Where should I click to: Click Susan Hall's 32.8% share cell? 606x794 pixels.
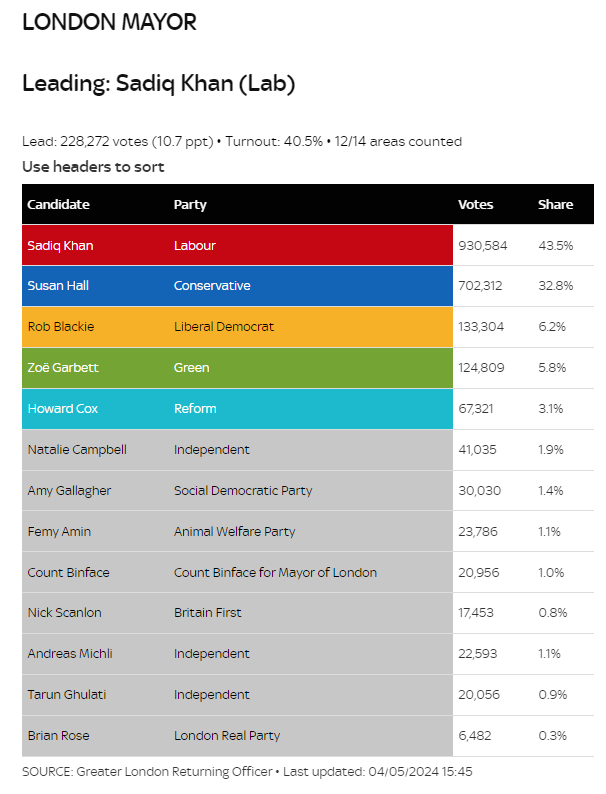(x=555, y=286)
